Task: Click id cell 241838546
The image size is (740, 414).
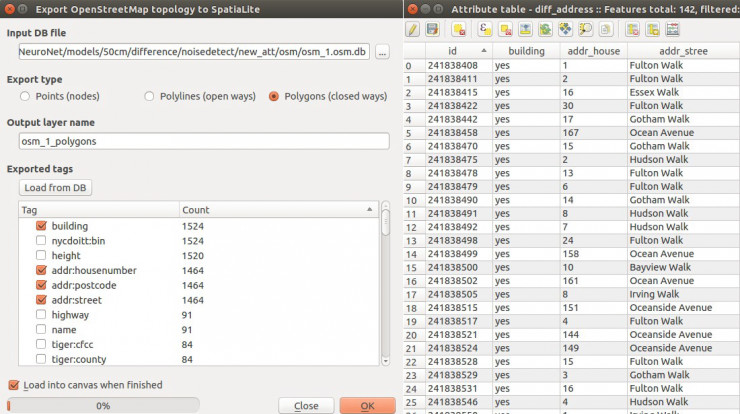Action: [459, 402]
